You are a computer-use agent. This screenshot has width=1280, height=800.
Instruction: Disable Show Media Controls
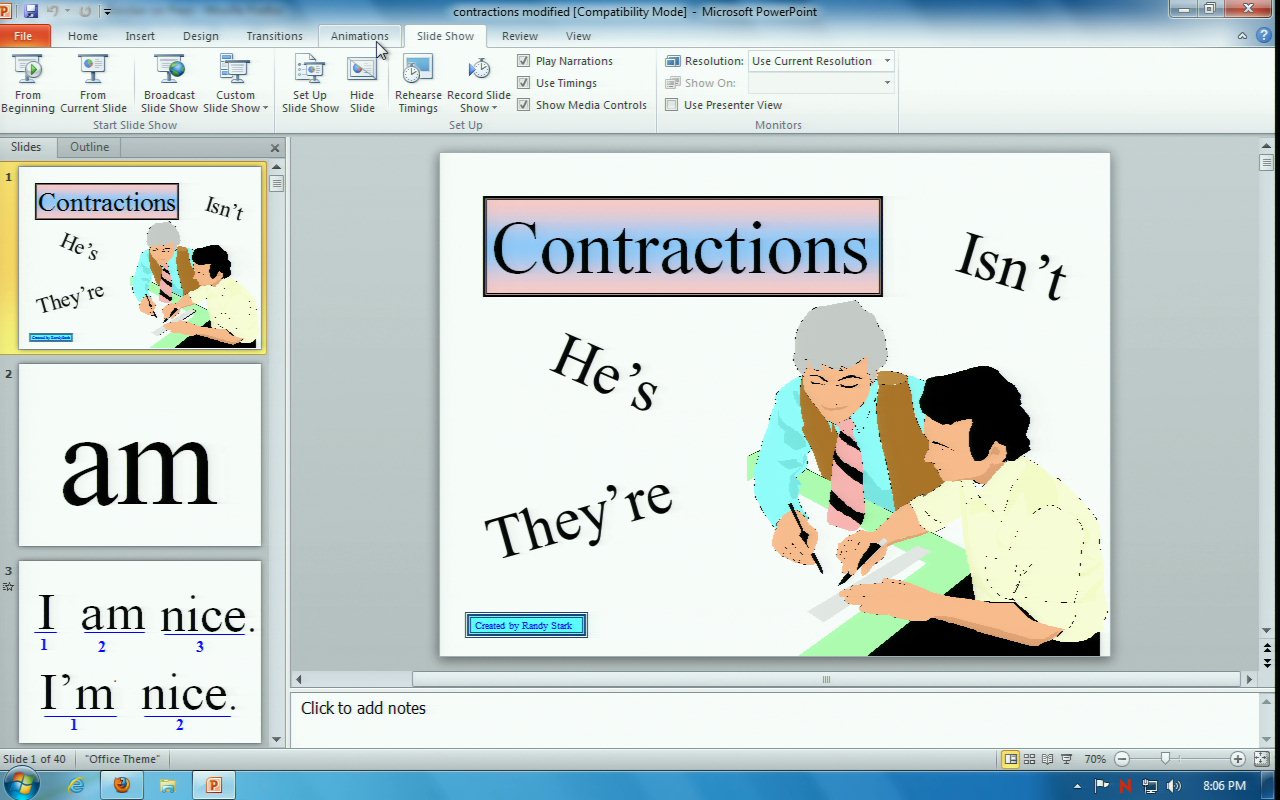point(524,105)
